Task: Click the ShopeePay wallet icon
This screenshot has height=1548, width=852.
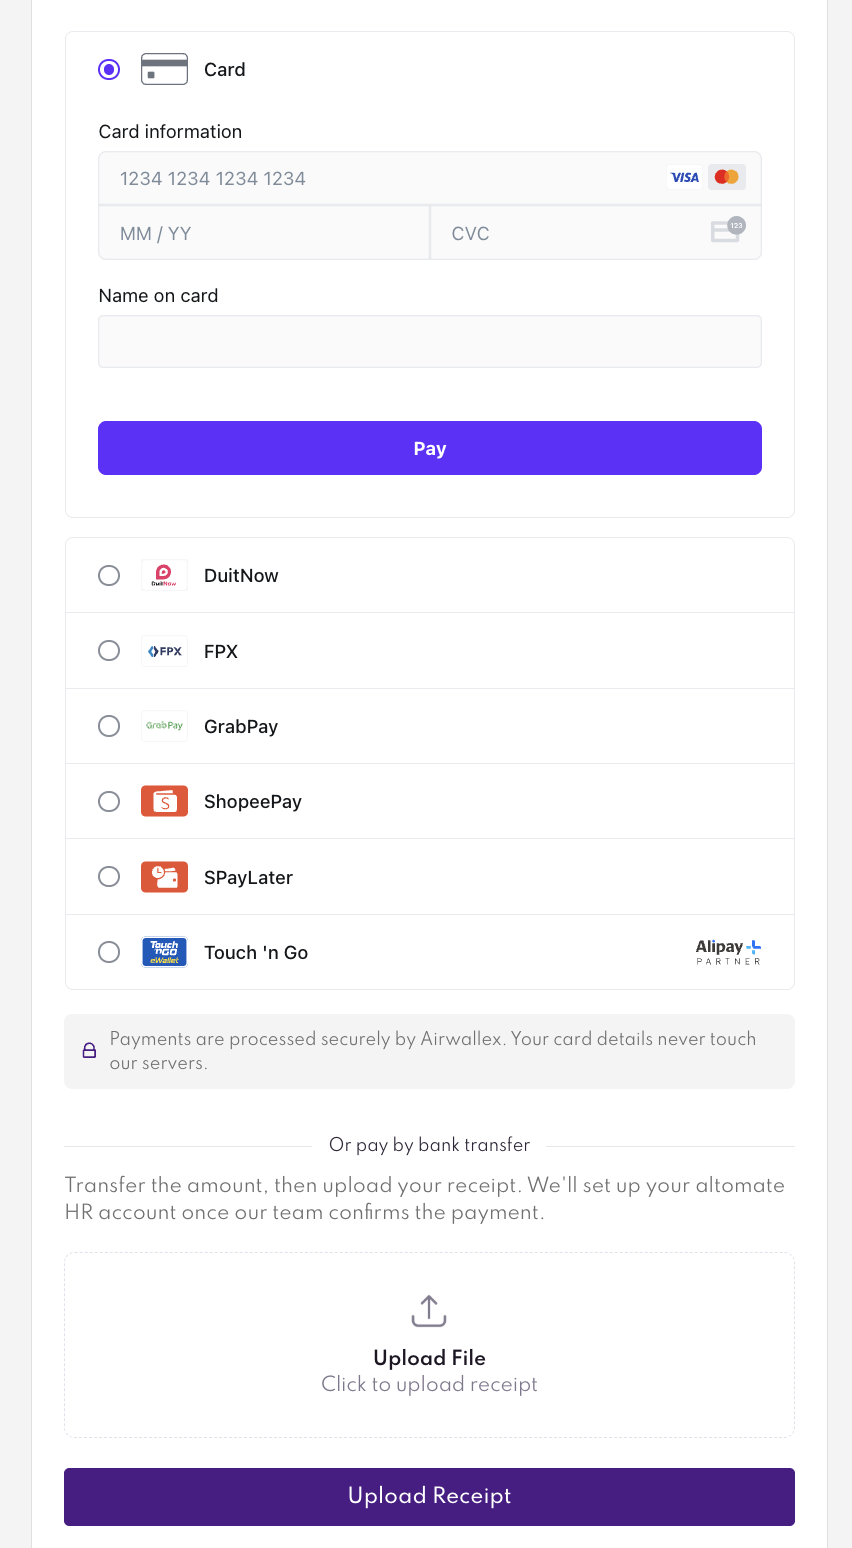Action: pos(164,801)
